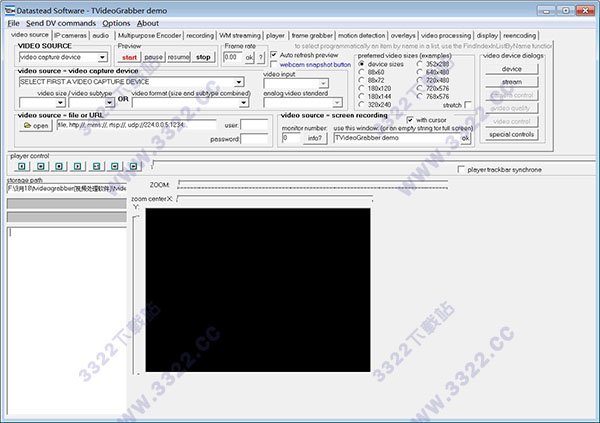The image size is (600, 423).
Task: Open the video input dropdown
Action: 323,83
